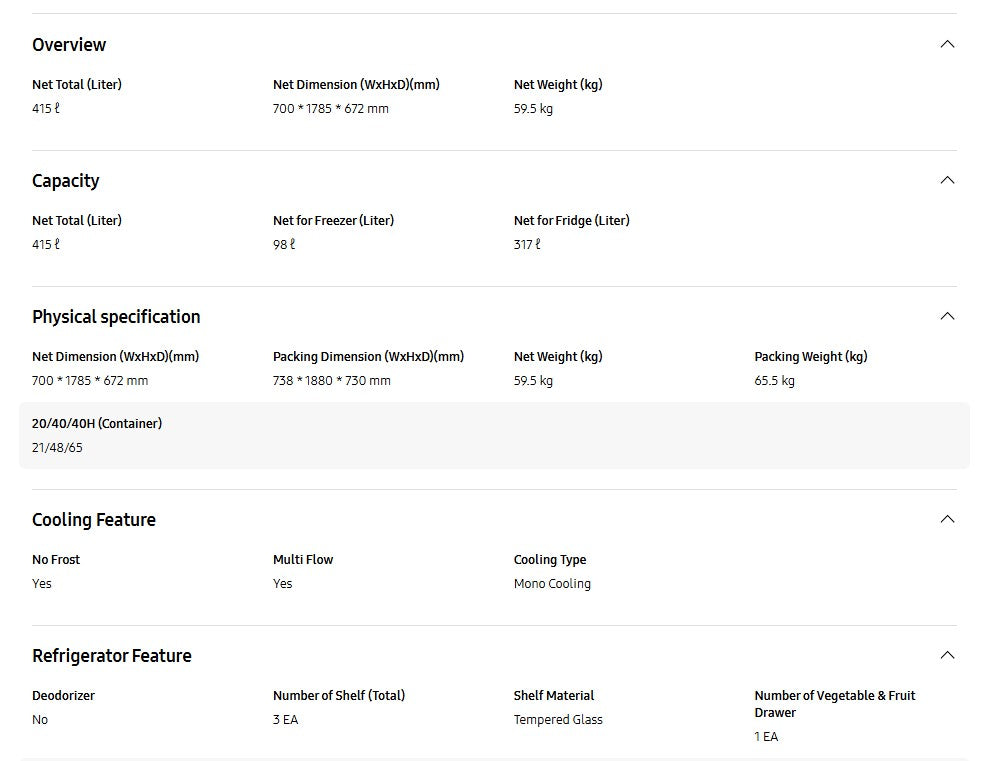Screen dimensions: 999x761
Task: Click the Net for Fridge (Liter) label
Action: click(571, 221)
